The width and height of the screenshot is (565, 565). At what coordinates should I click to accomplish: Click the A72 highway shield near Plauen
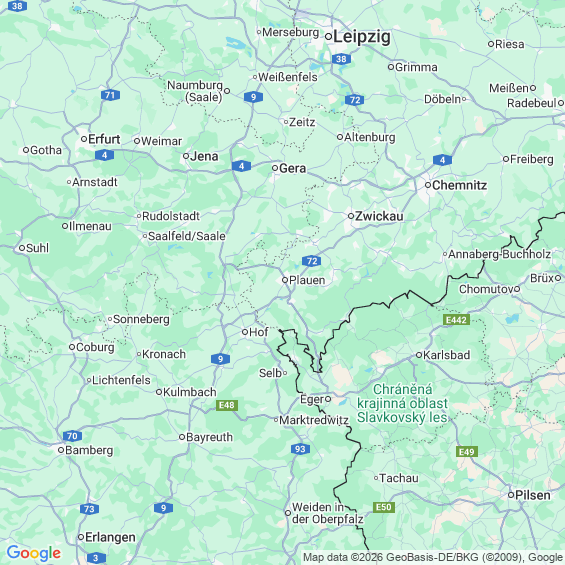point(312,261)
